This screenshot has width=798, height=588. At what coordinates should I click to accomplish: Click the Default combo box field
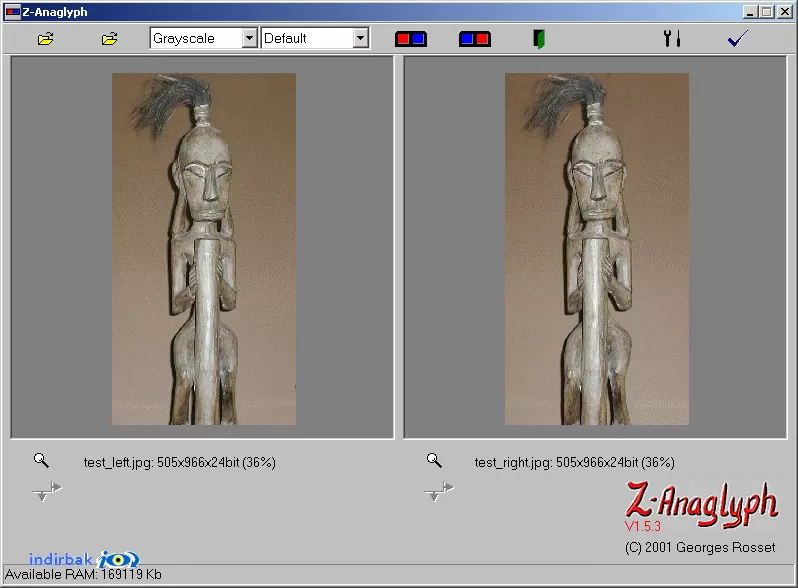tap(315, 38)
